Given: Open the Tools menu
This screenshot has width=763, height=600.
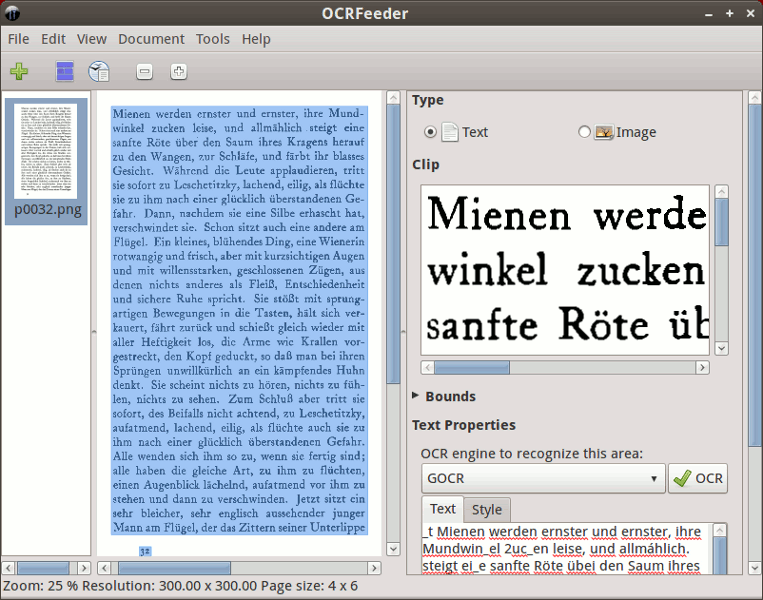Looking at the screenshot, I should click(x=213, y=39).
